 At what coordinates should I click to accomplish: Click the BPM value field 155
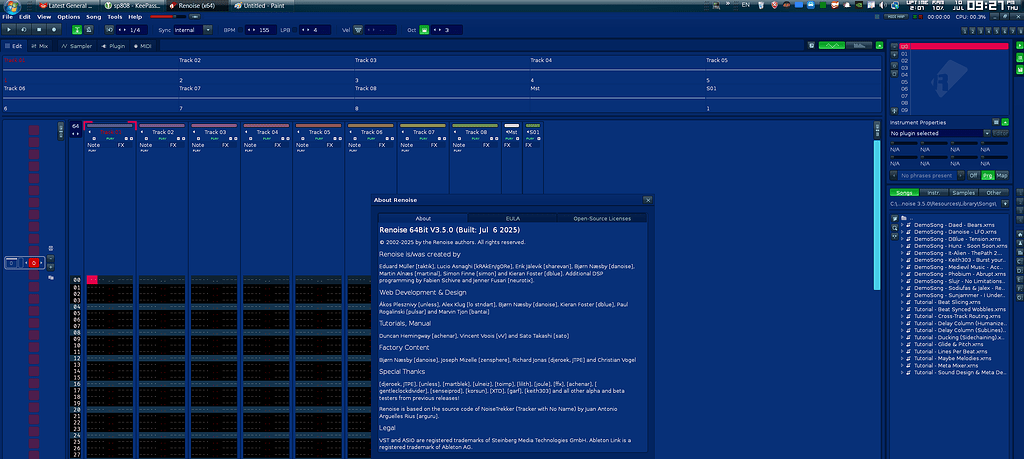(260, 30)
